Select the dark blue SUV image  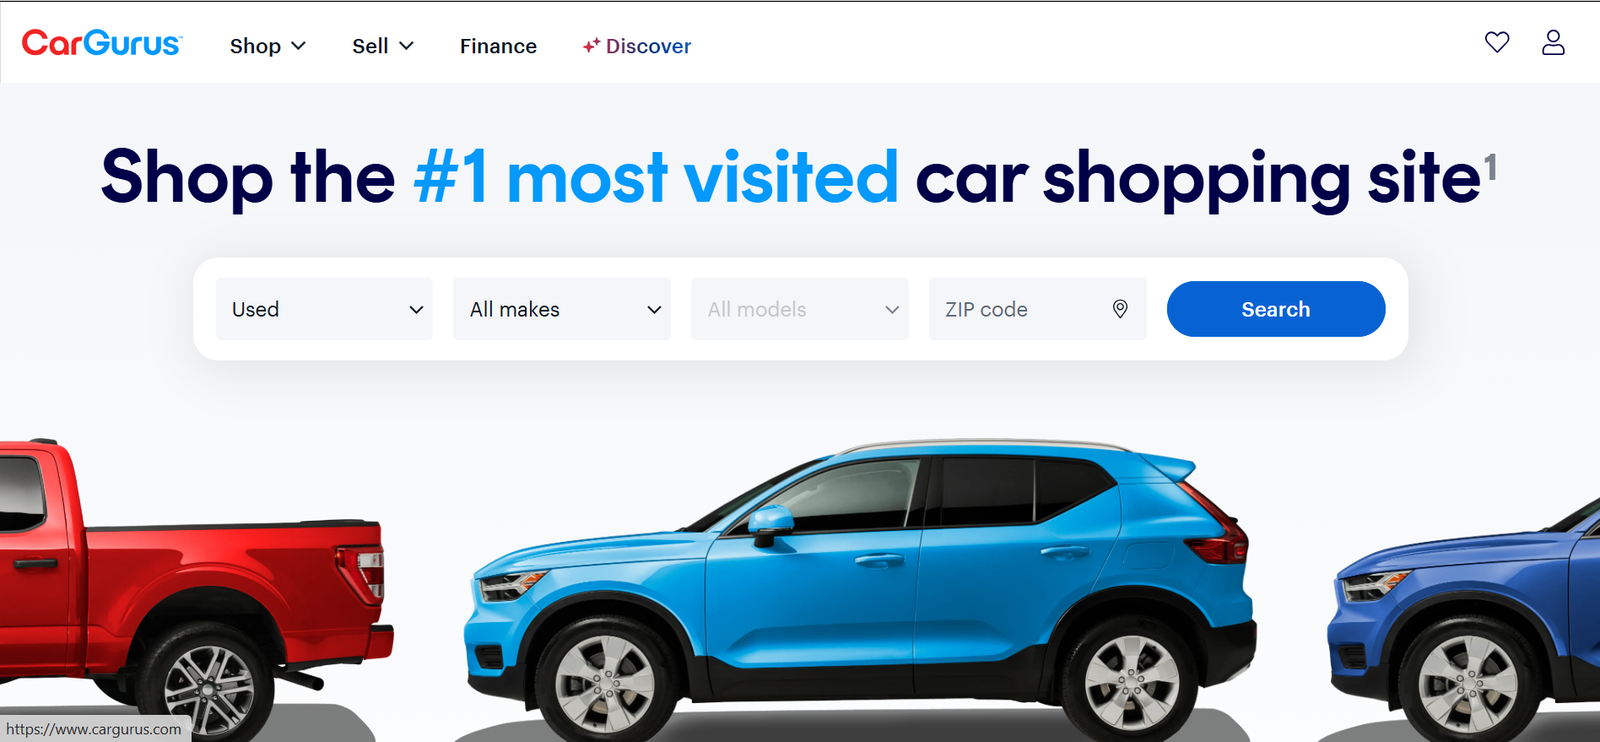(x=1465, y=620)
